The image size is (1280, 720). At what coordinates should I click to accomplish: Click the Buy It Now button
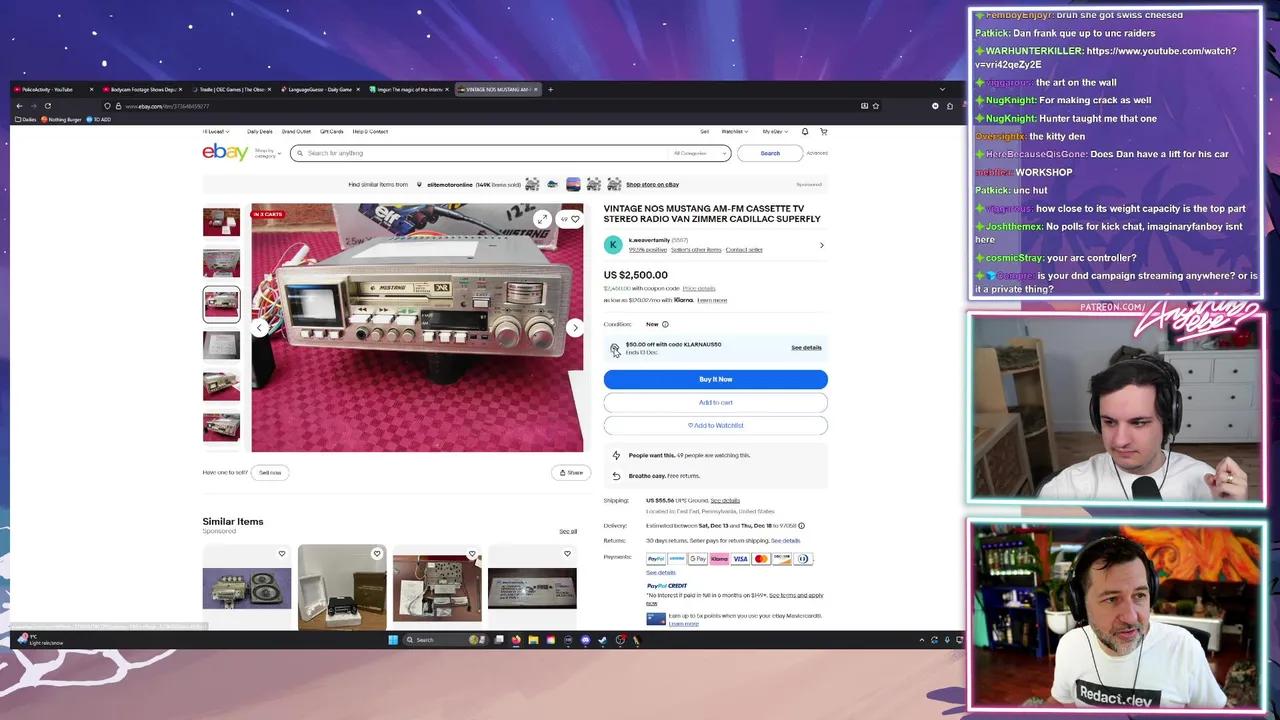(x=716, y=379)
